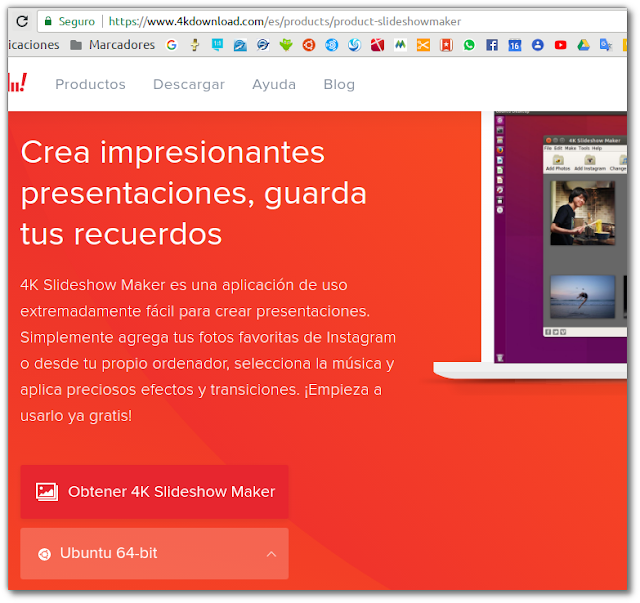Open the orange Ubuntu logo bookmark

pyautogui.click(x=309, y=45)
